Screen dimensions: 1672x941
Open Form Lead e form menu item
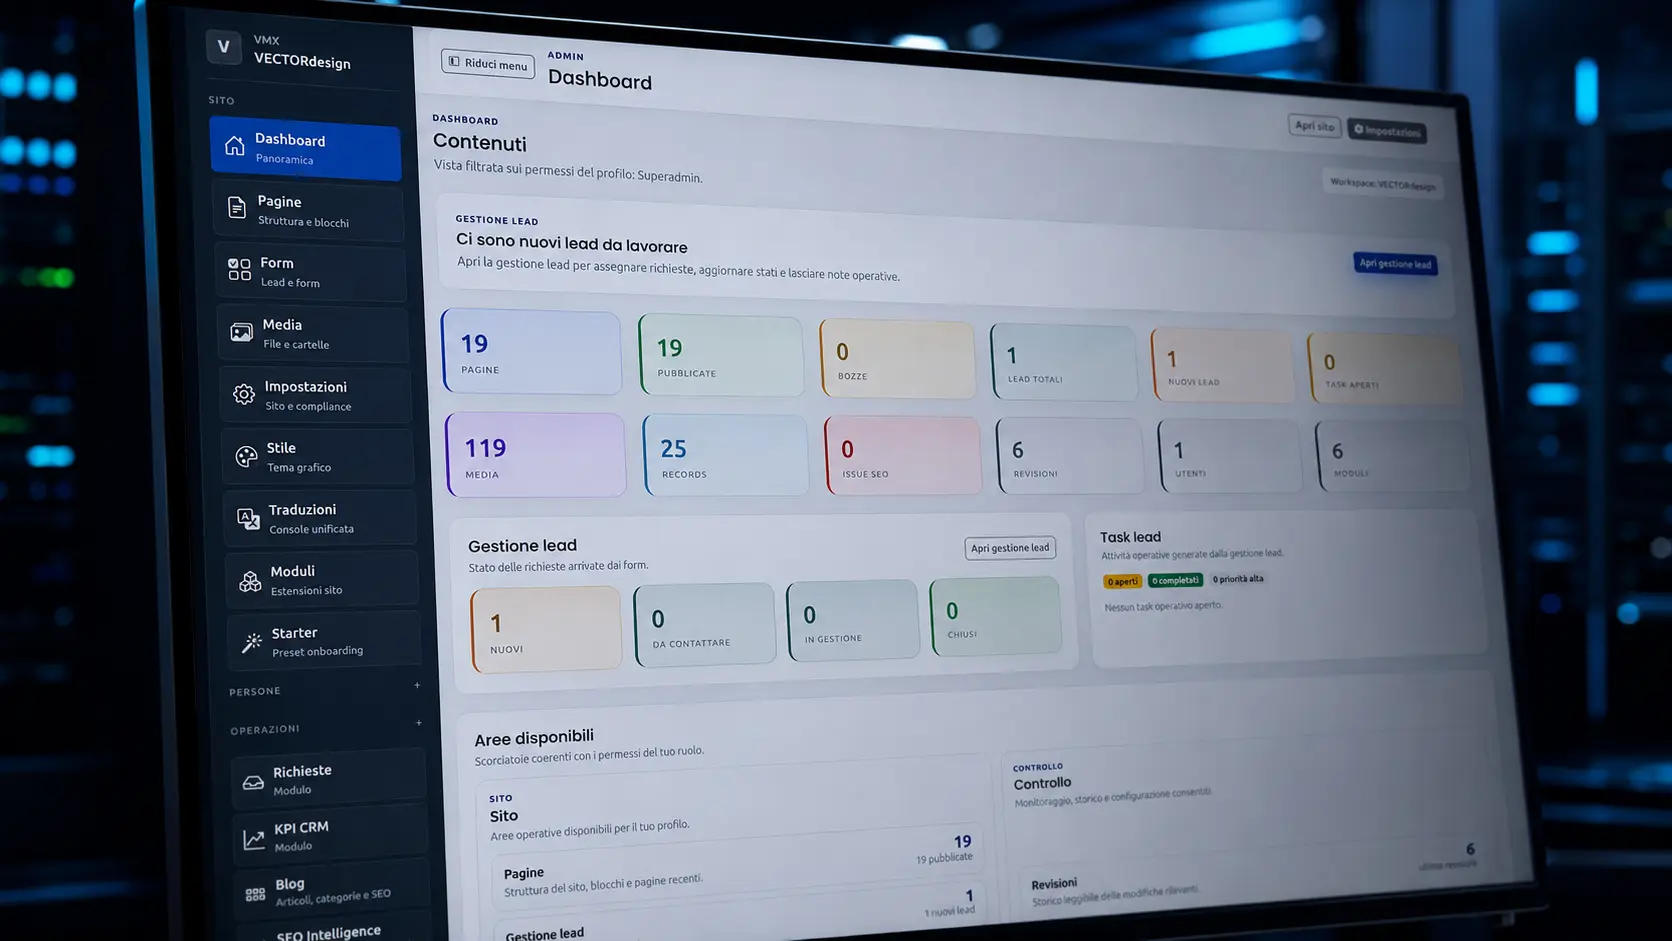[311, 272]
